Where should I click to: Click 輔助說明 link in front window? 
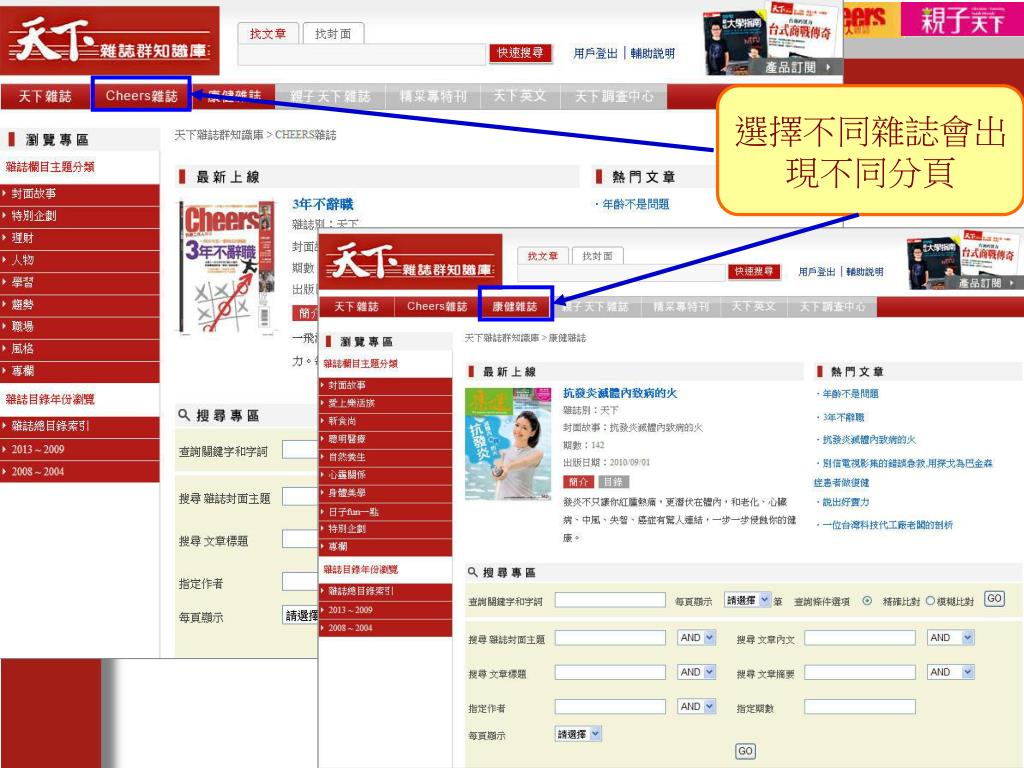[865, 272]
